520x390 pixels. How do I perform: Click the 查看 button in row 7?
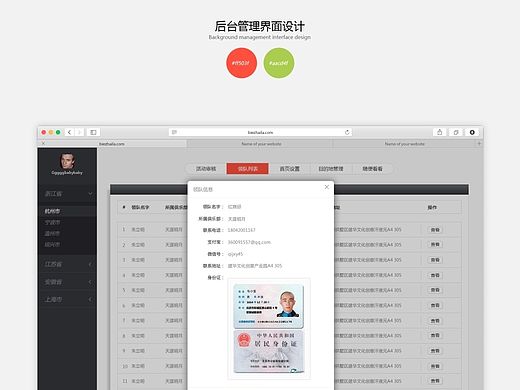click(435, 321)
